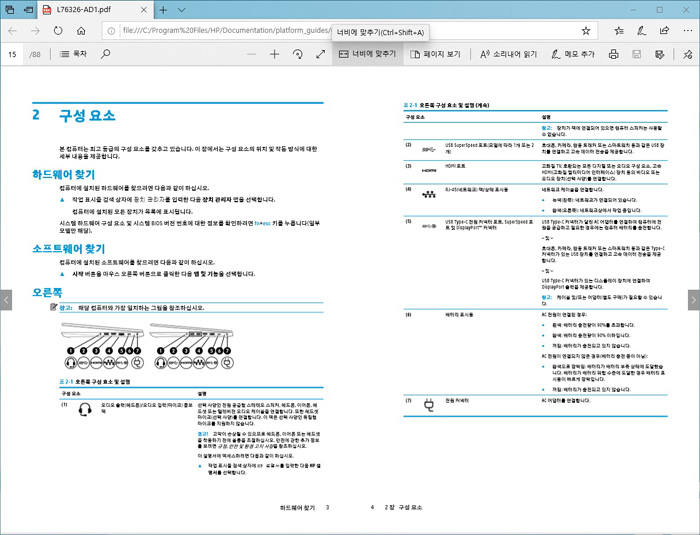Image resolution: width=700 pixels, height=535 pixels.
Task: Click the set tabs aside icon
Action: pos(28,9)
